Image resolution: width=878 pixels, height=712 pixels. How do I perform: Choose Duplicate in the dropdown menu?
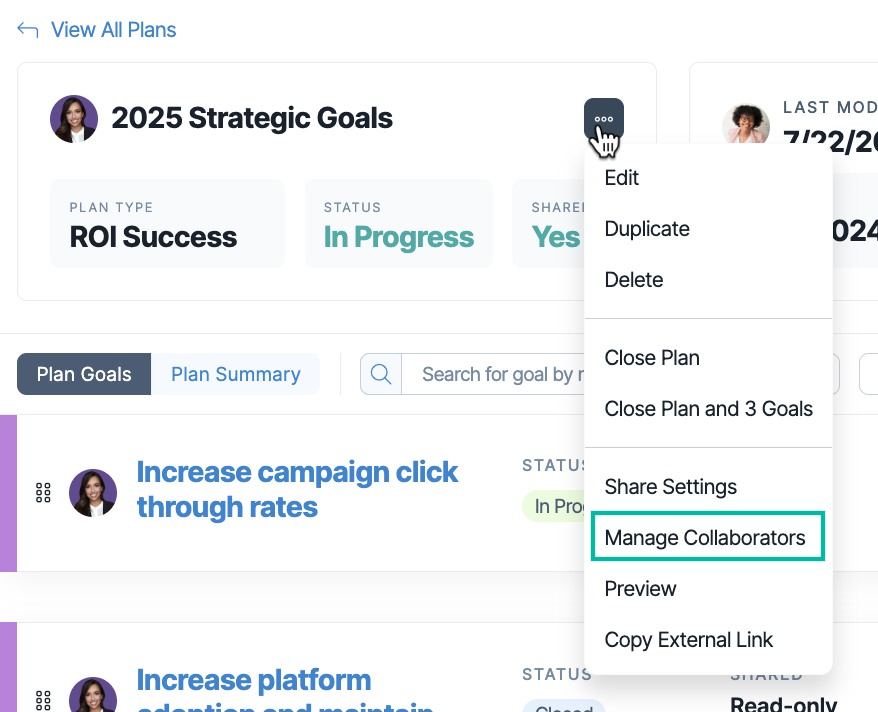(647, 229)
